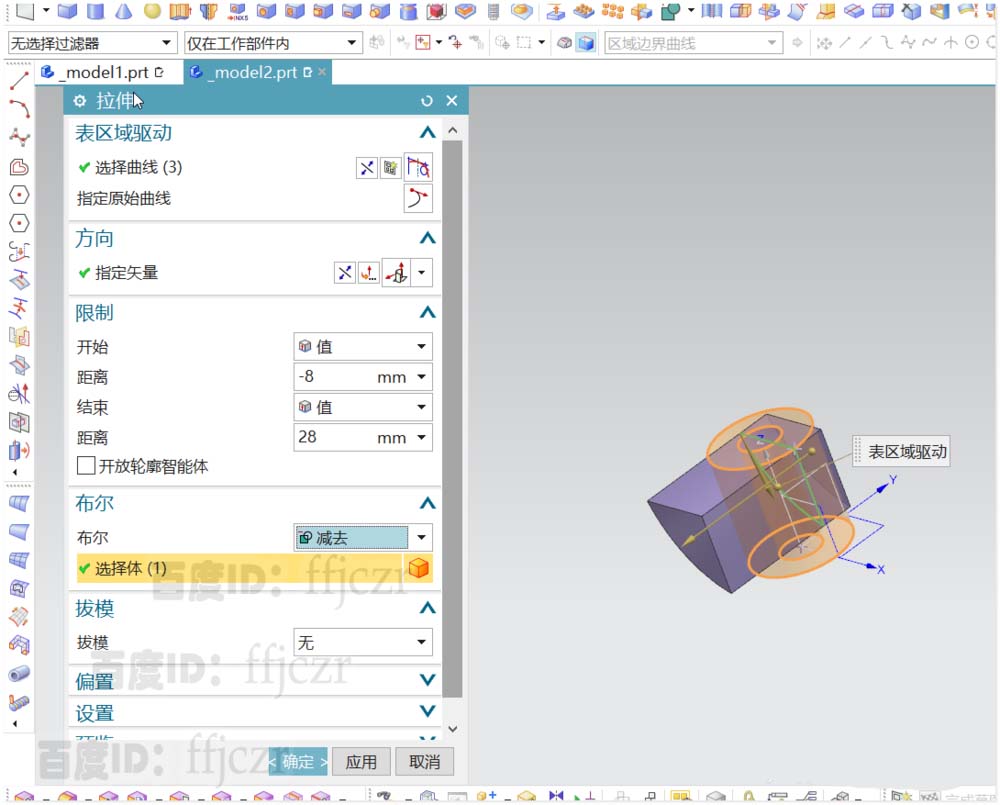Click the 指定原始曲线 curve icon

[418, 198]
